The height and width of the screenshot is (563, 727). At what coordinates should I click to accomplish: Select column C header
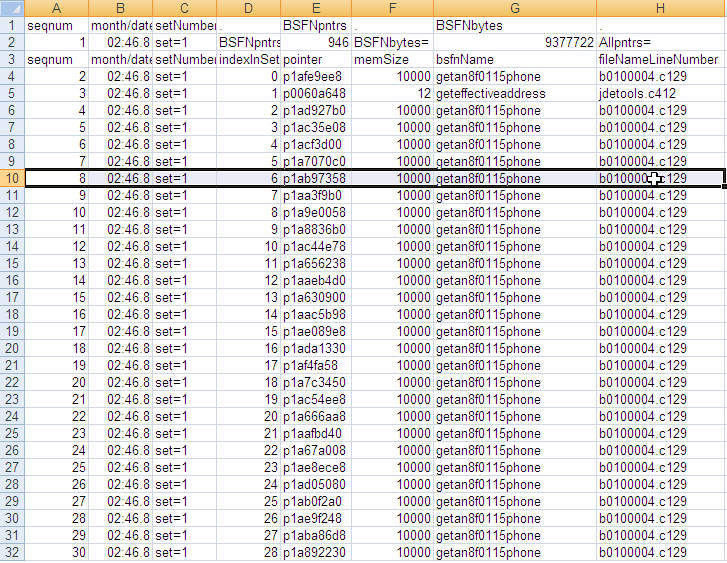click(185, 8)
